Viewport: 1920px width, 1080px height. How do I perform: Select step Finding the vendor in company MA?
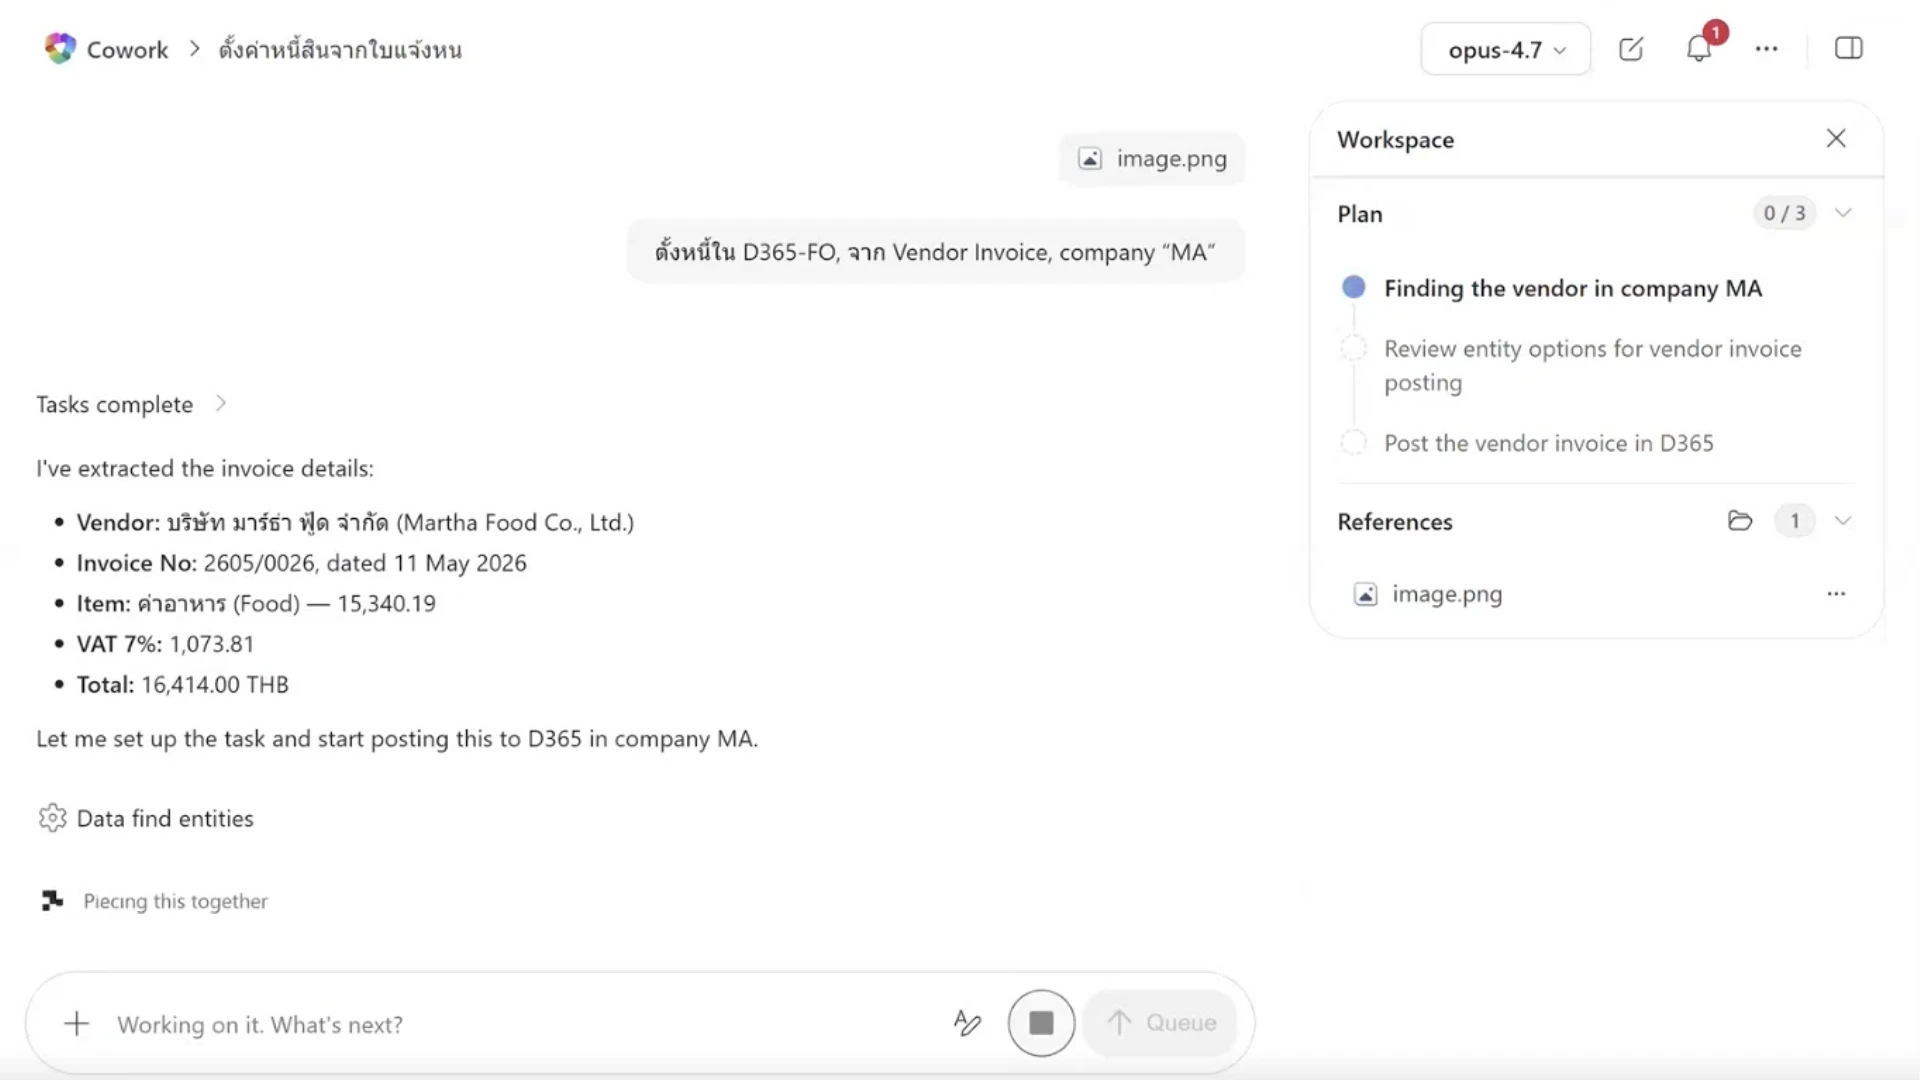click(x=1573, y=288)
